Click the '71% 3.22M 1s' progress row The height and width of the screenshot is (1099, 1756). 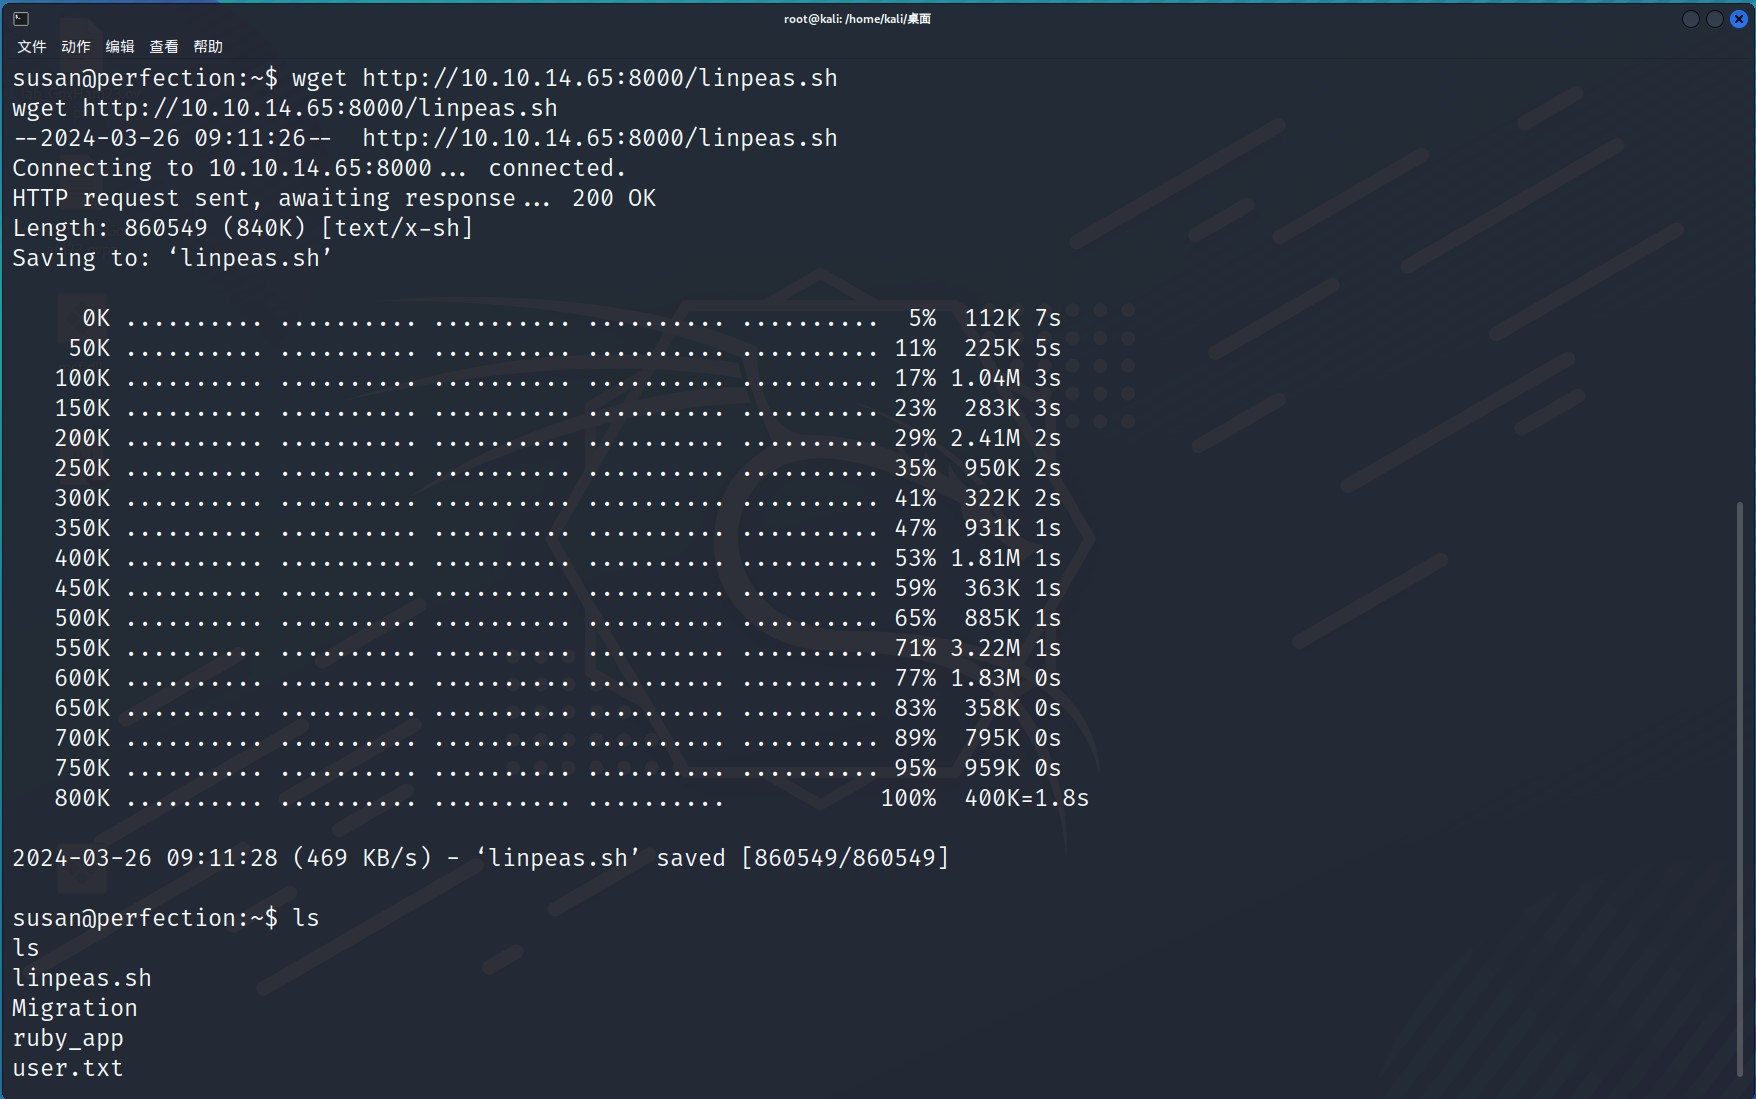[557, 648]
